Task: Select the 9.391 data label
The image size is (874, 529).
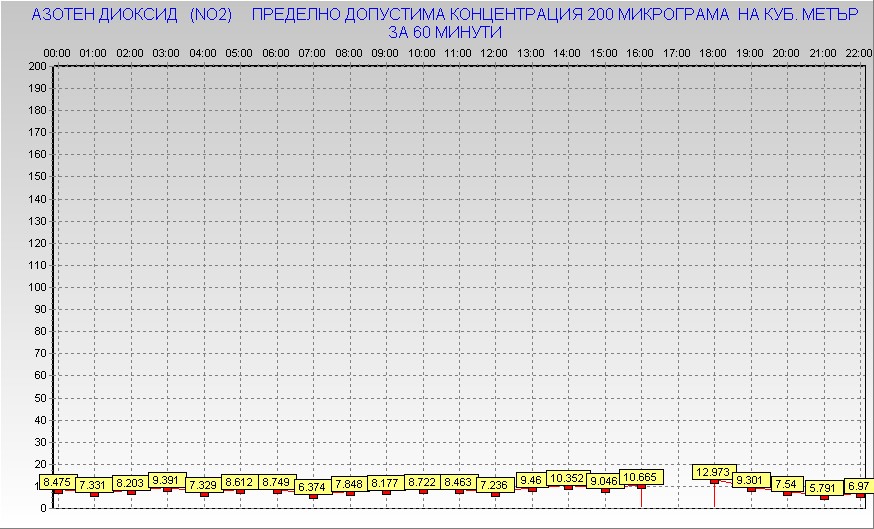Action: (x=167, y=480)
